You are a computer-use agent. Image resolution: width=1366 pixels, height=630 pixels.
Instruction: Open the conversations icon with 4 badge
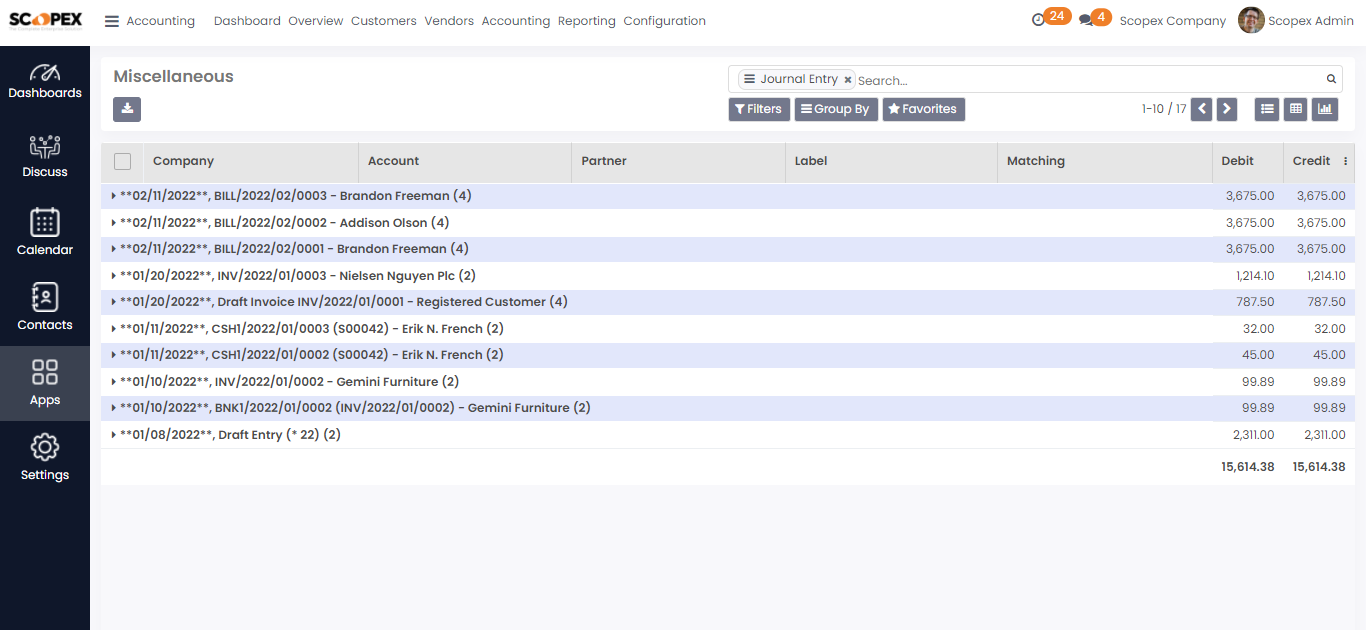(x=1095, y=18)
